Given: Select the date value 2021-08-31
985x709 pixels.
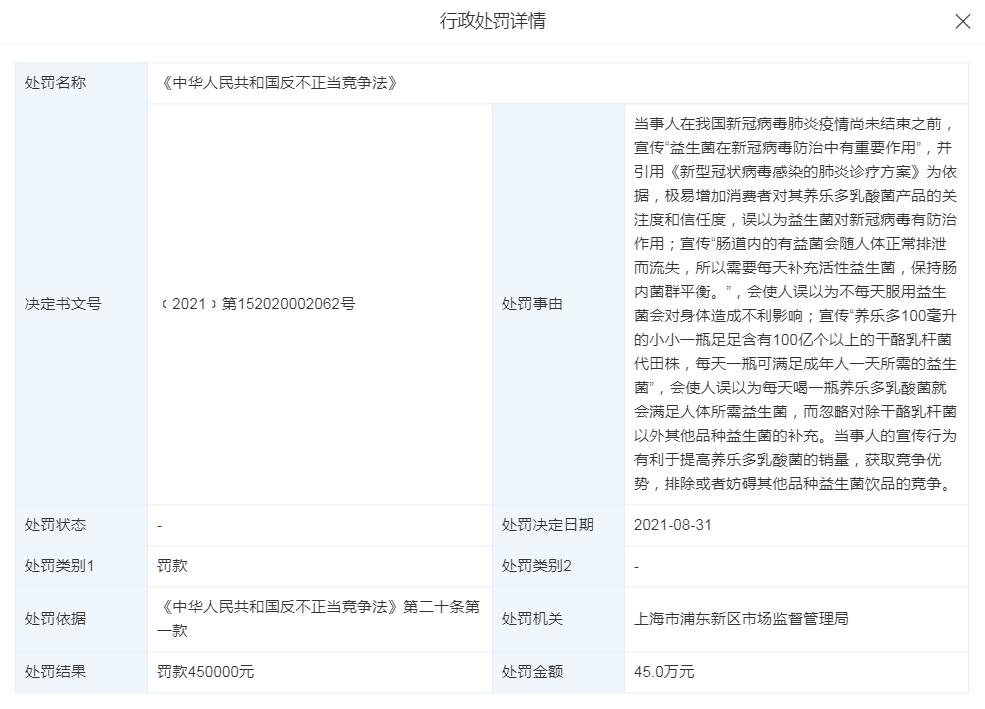Looking at the screenshot, I should (673, 525).
